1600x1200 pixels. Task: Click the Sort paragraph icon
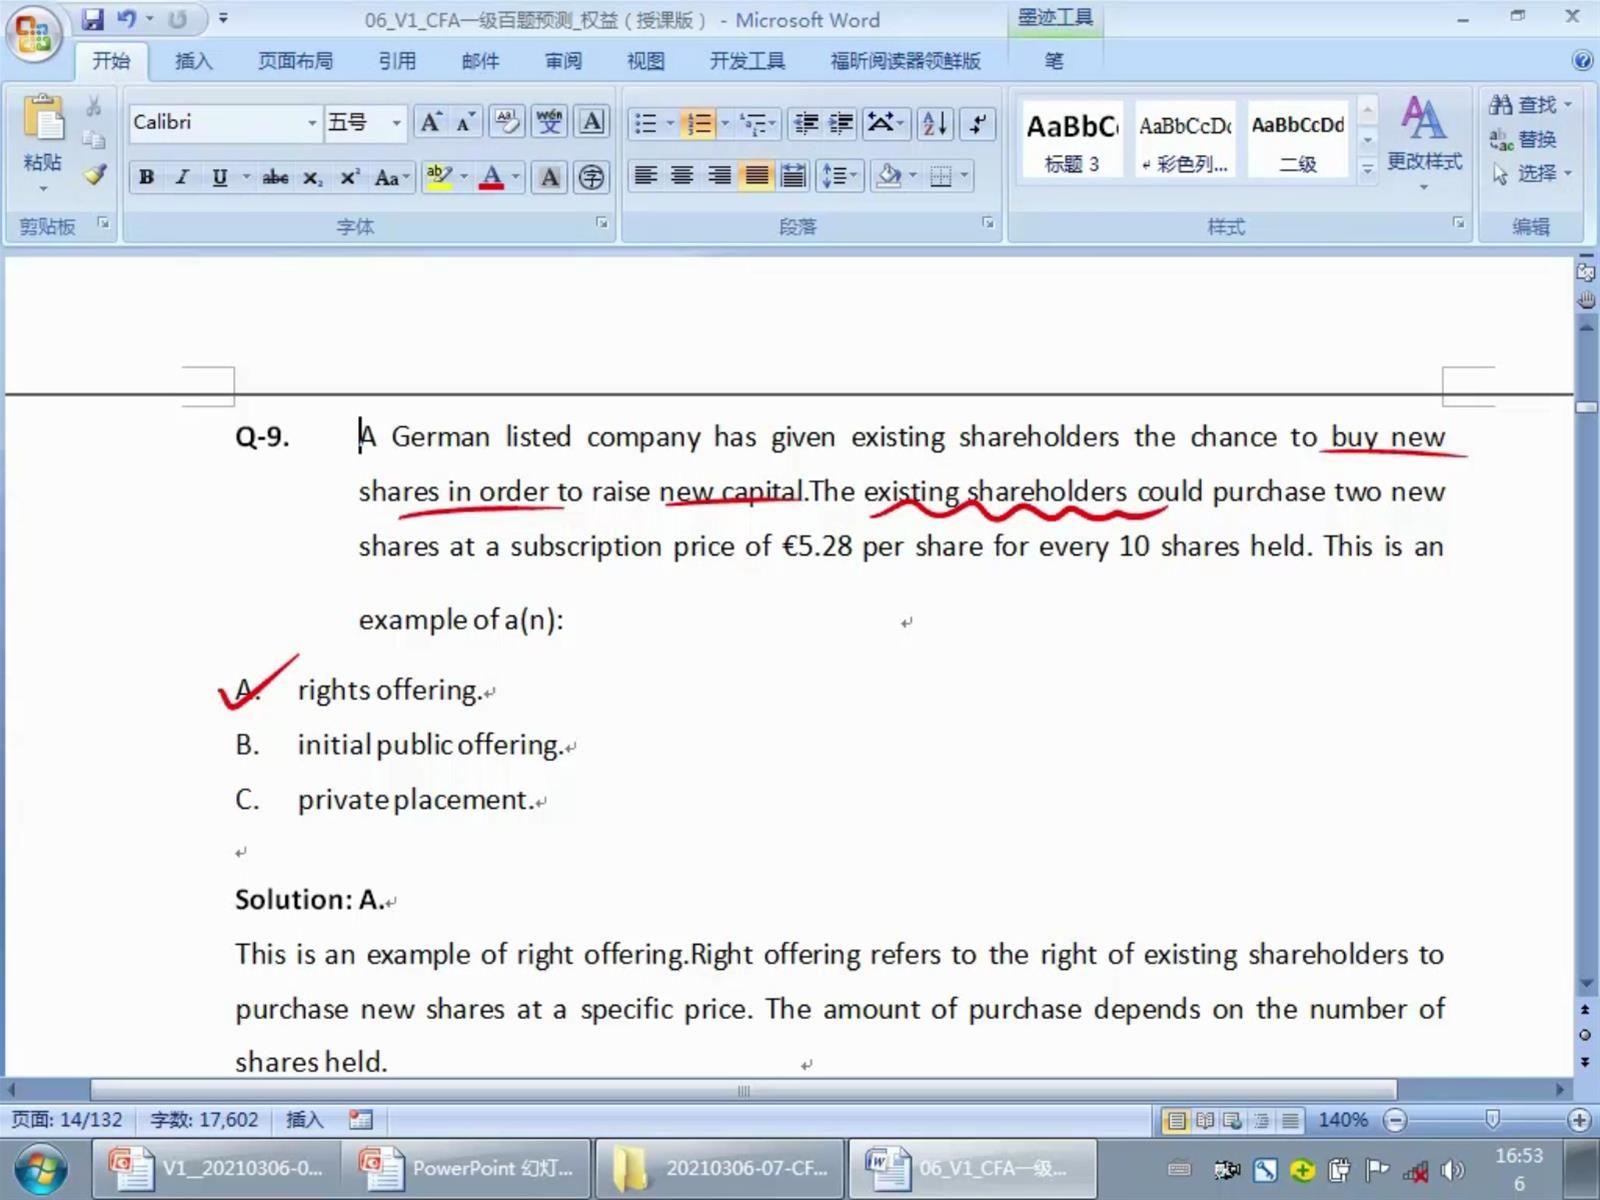point(935,123)
